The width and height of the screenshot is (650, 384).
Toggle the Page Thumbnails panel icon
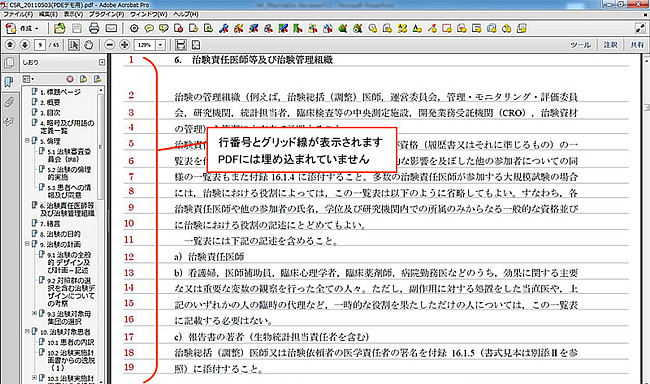click(9, 63)
